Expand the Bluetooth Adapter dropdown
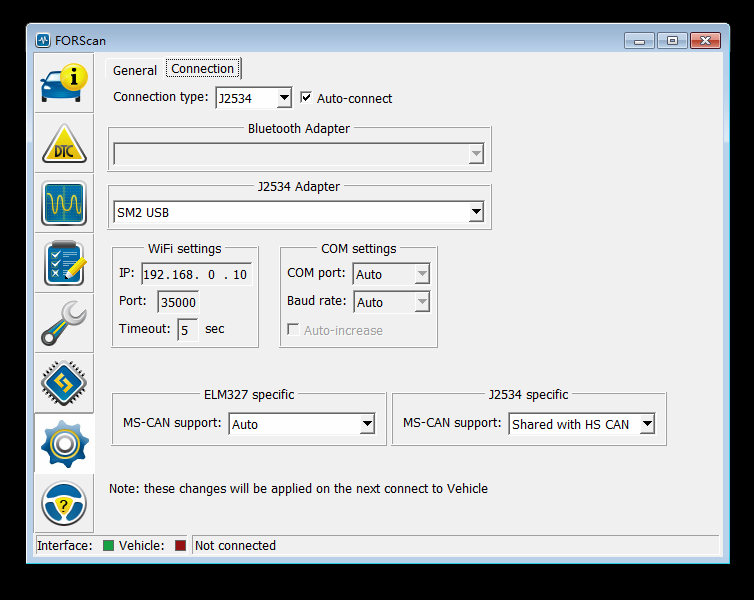Image resolution: width=754 pixels, height=600 pixels. [x=299, y=154]
